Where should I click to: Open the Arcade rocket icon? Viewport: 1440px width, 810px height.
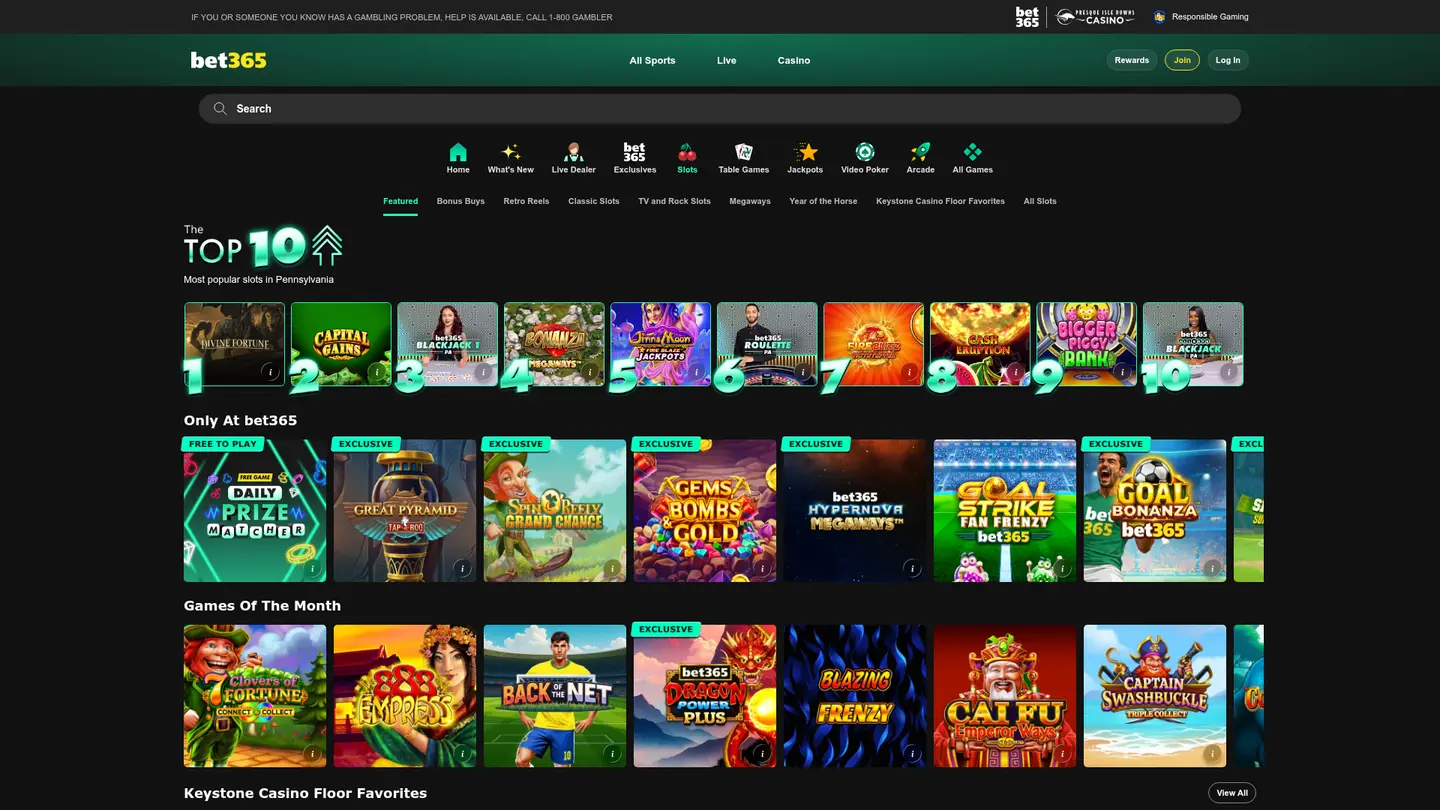coord(920,152)
